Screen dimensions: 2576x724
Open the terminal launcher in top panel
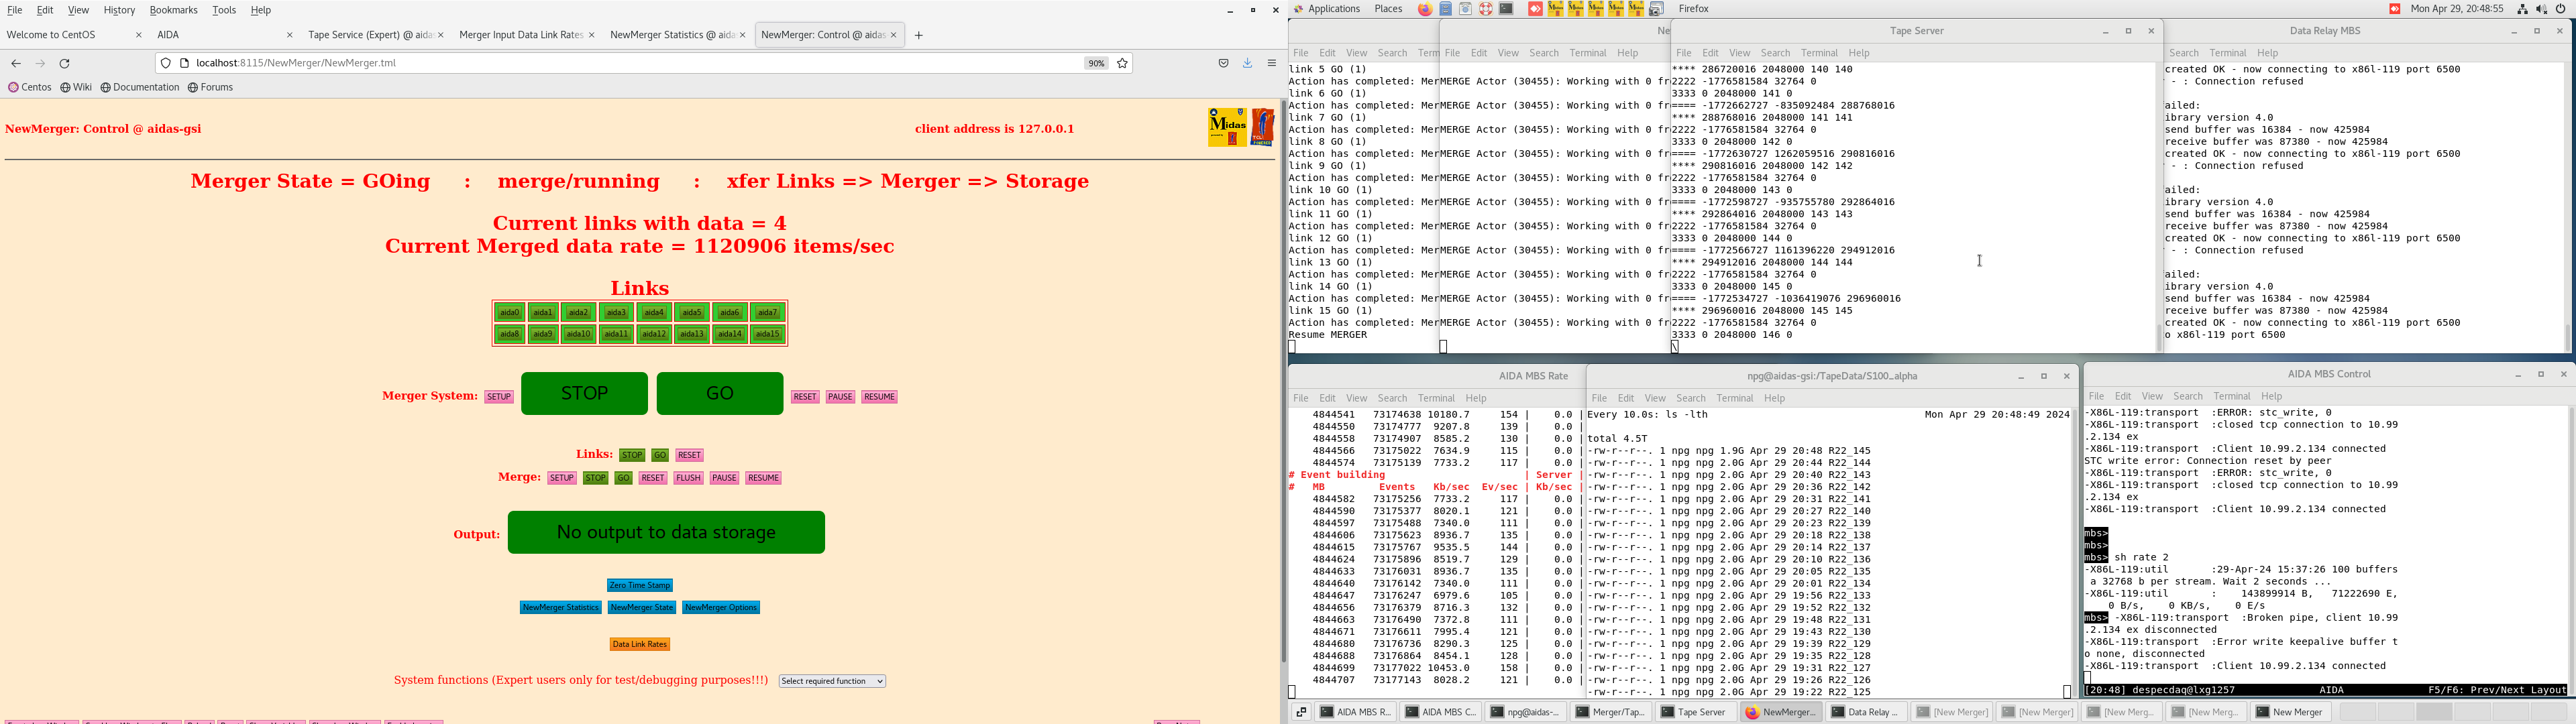(1506, 9)
